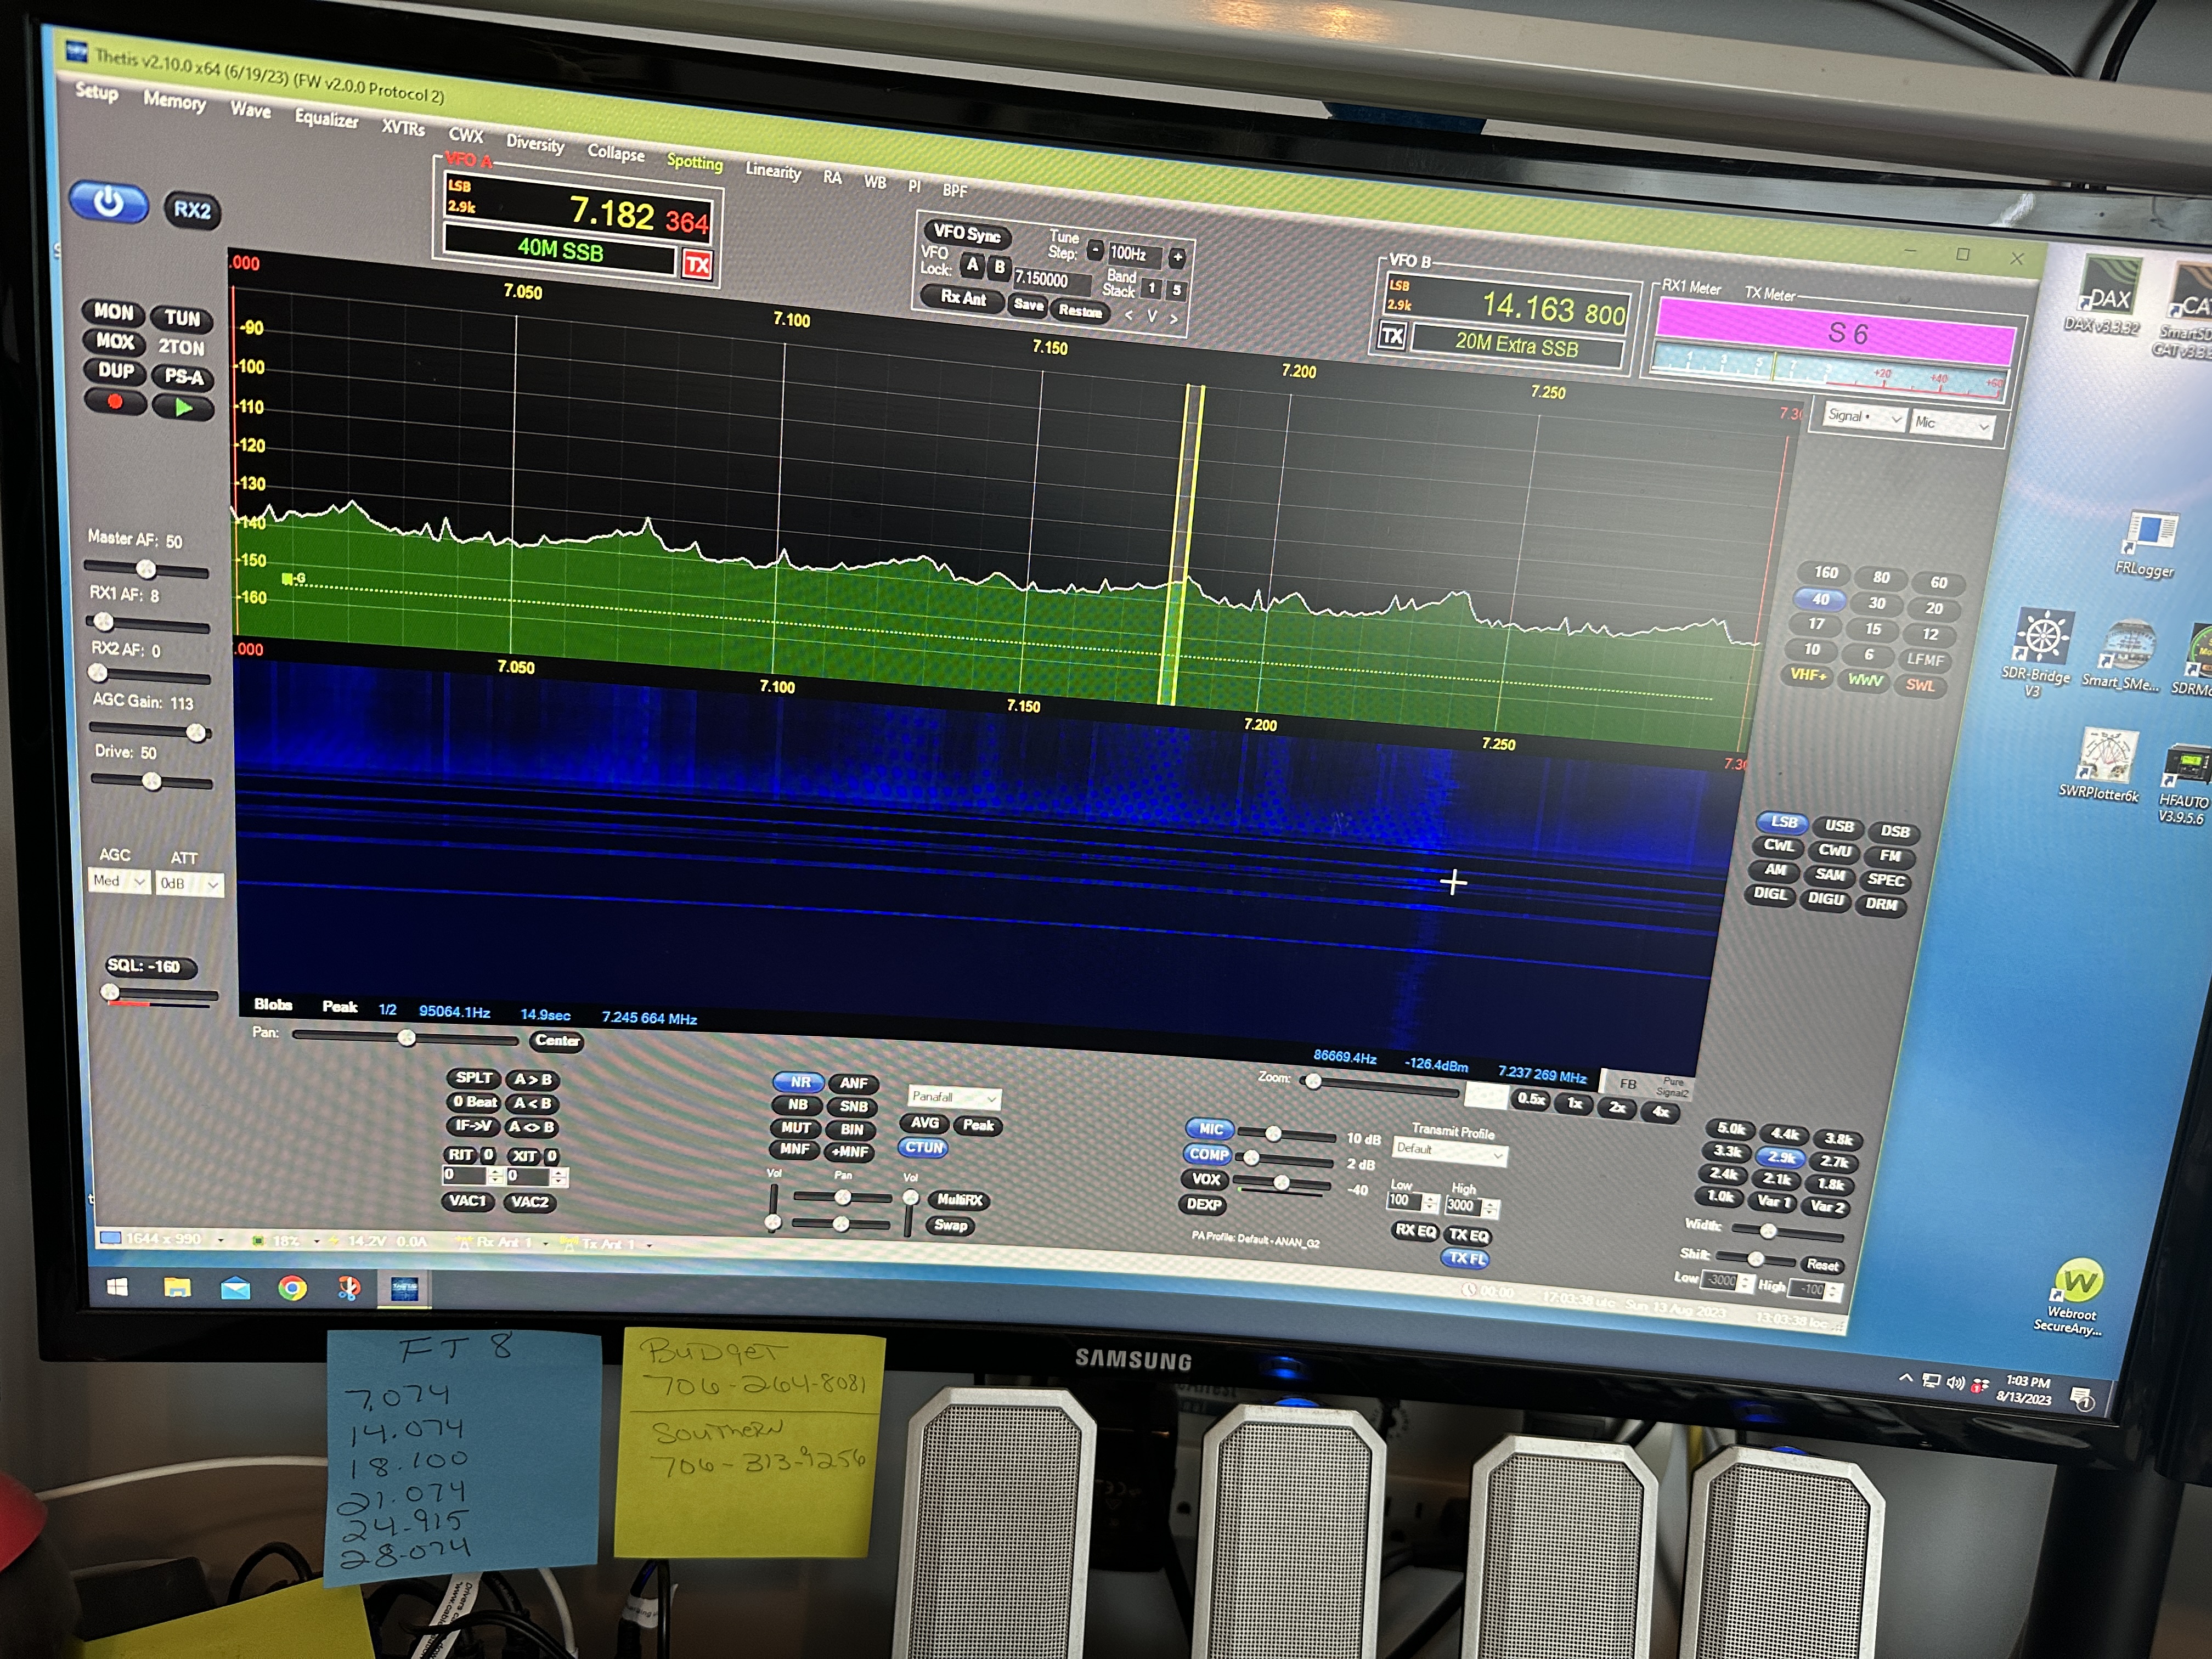Toggle the CTUN button
Image resolution: width=2212 pixels, height=1659 pixels.
[x=924, y=1148]
